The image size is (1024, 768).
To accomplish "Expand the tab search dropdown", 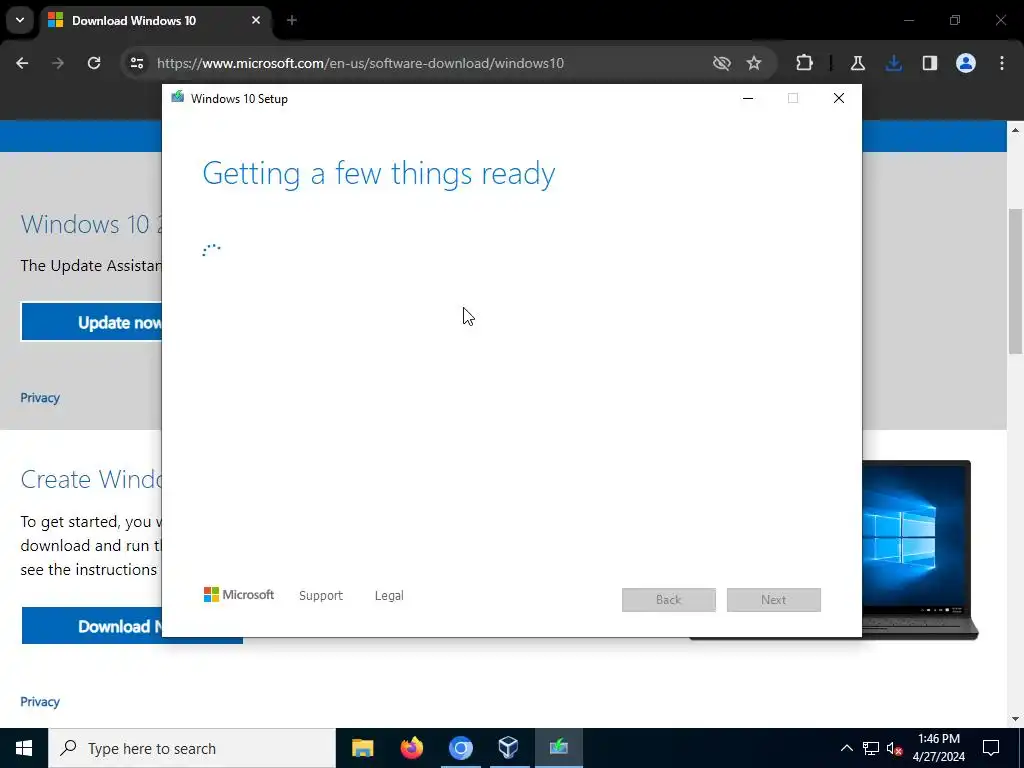I will click(20, 20).
